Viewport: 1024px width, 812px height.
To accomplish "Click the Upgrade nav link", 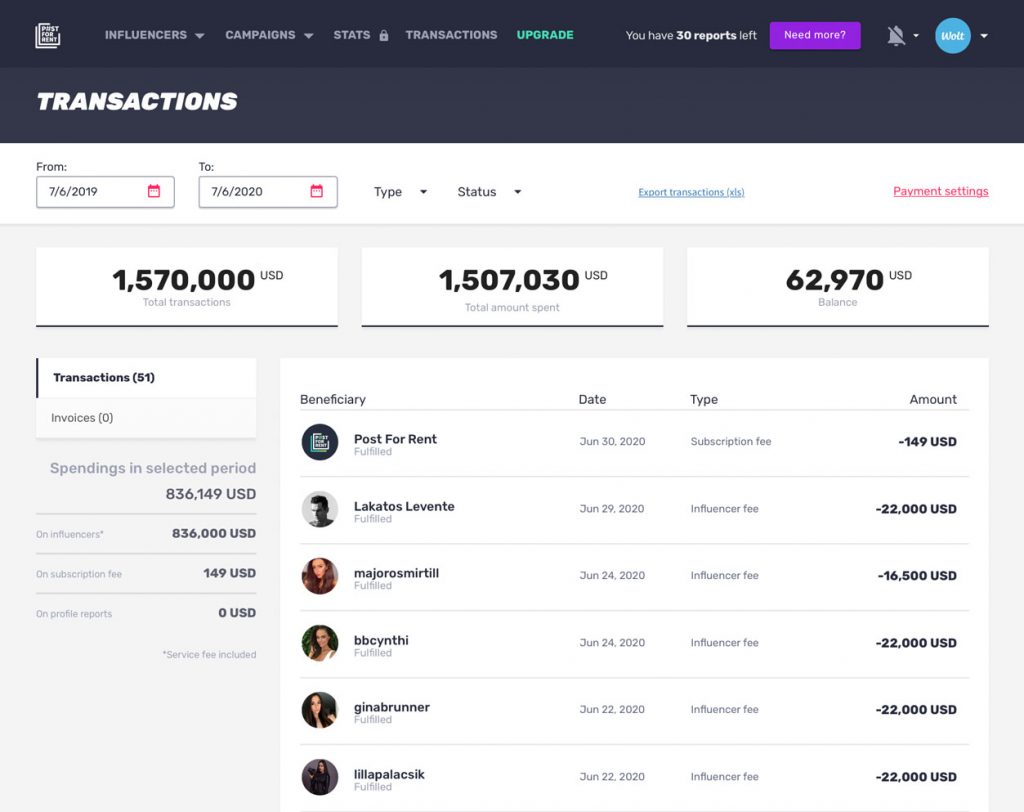I will 545,35.
